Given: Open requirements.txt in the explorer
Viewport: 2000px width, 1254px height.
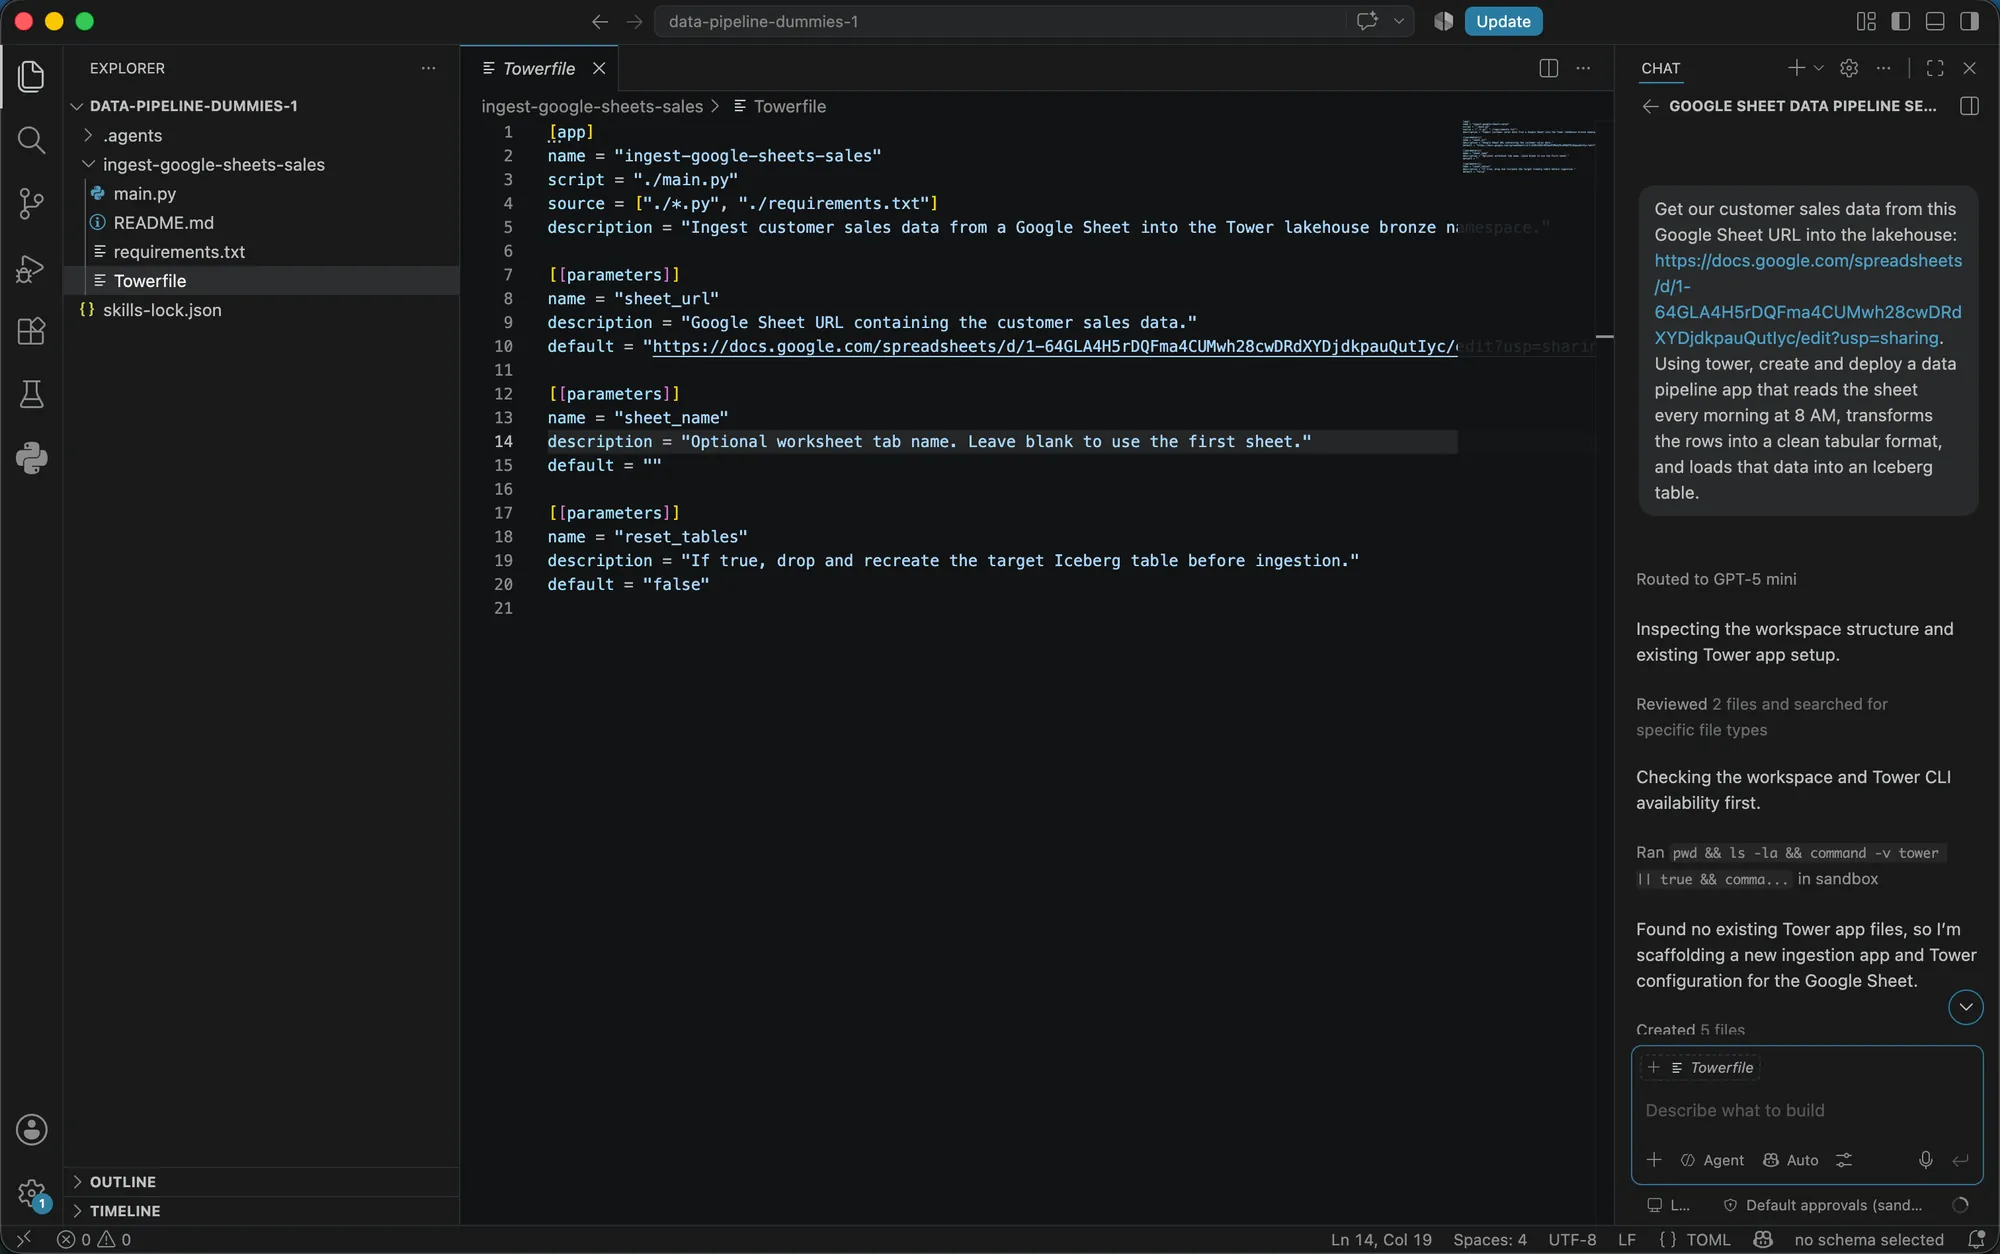Looking at the screenshot, I should coord(261,251).
